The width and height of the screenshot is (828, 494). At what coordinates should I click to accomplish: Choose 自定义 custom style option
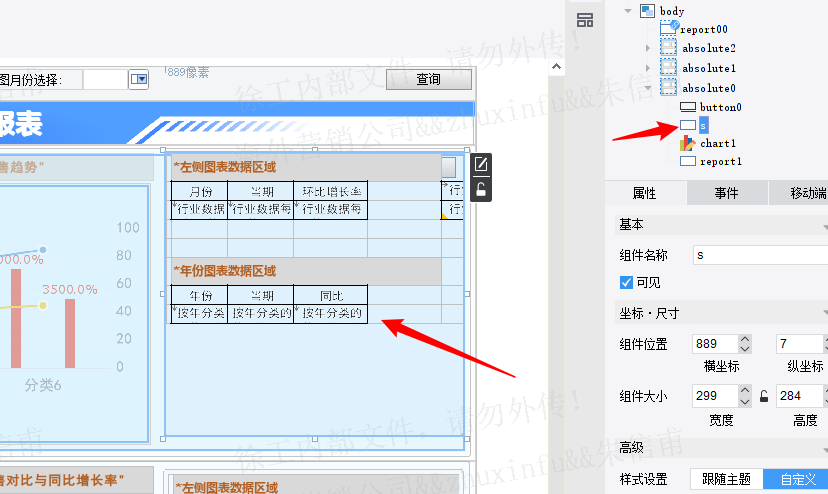[x=798, y=479]
